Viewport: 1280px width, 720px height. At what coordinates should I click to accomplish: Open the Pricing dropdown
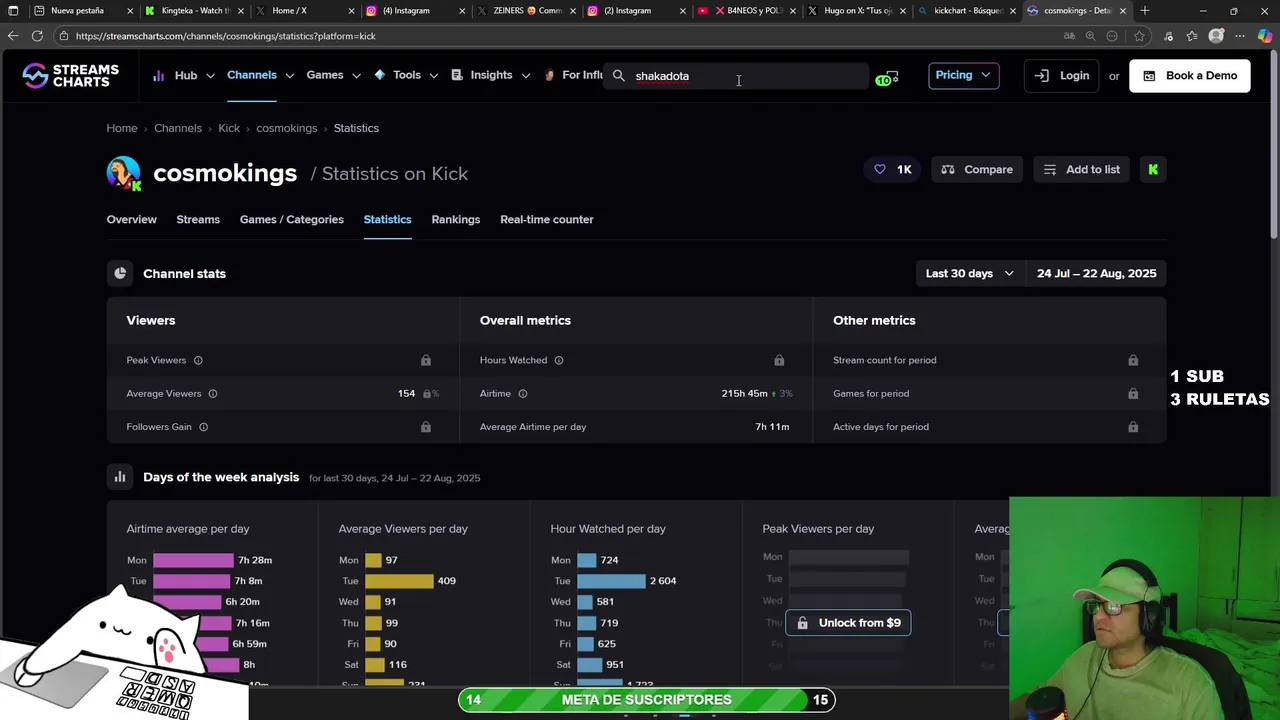963,76
